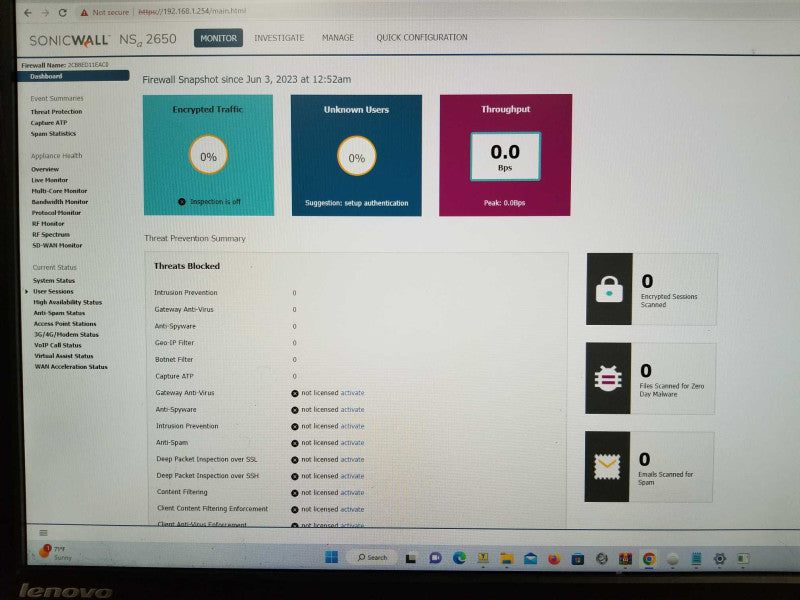Click the browser back arrow
800x600 pixels.
point(28,13)
